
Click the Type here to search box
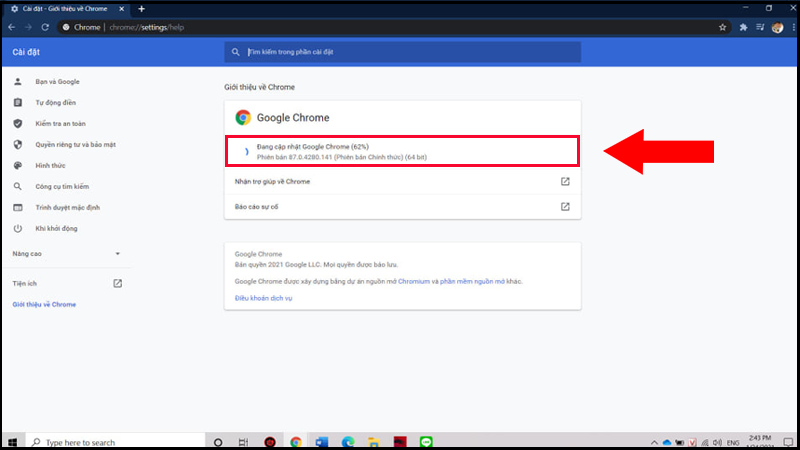point(115,442)
